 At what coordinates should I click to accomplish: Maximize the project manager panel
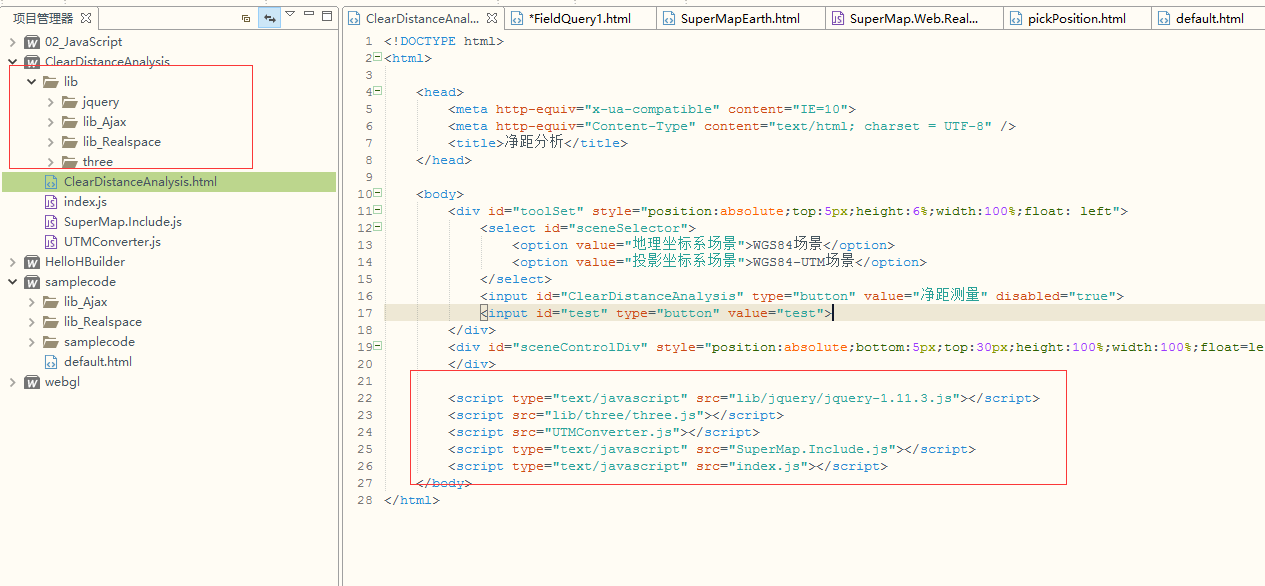point(328,15)
